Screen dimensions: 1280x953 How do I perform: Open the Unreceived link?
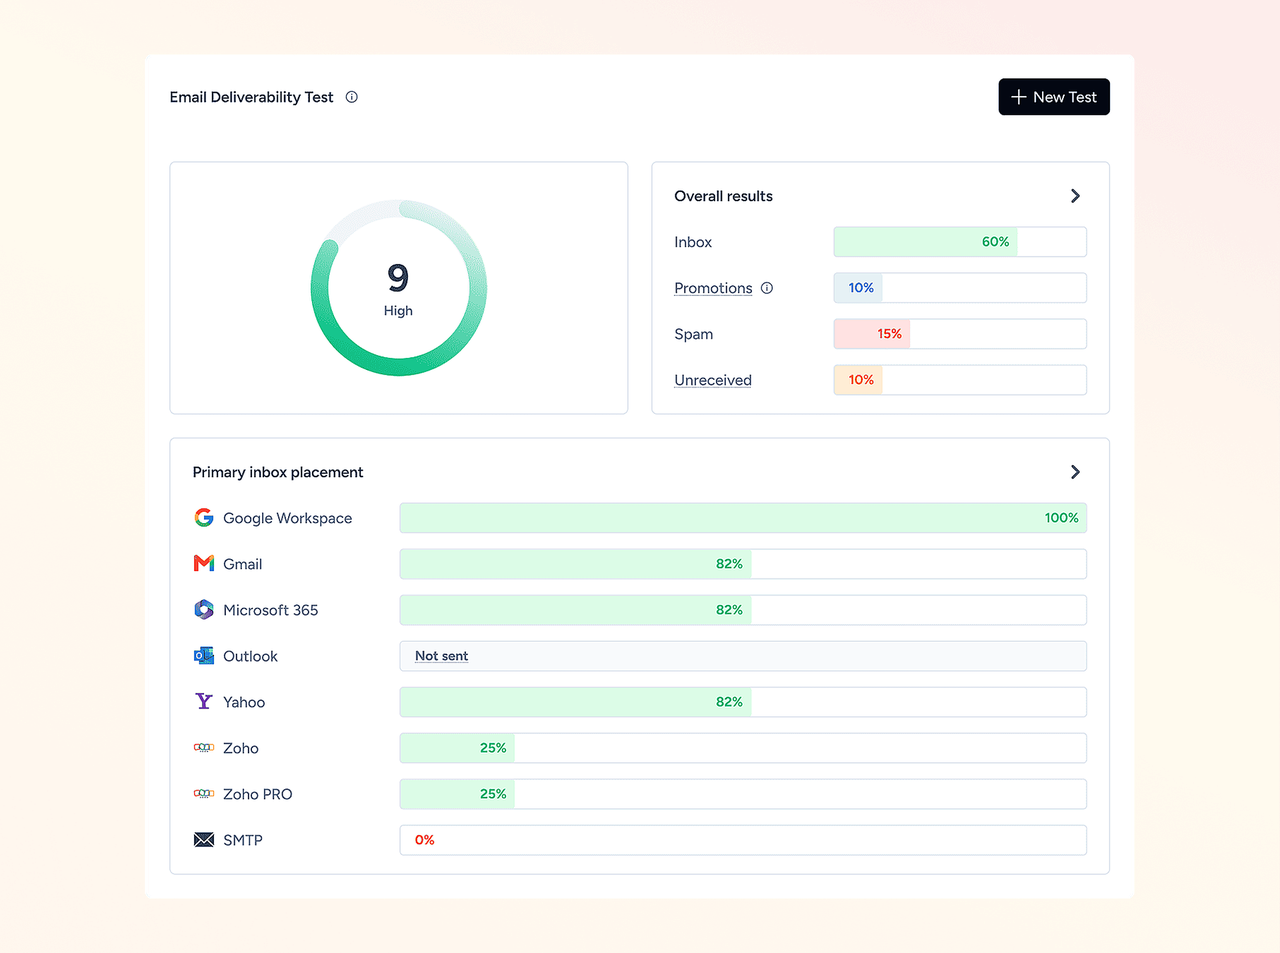point(713,380)
